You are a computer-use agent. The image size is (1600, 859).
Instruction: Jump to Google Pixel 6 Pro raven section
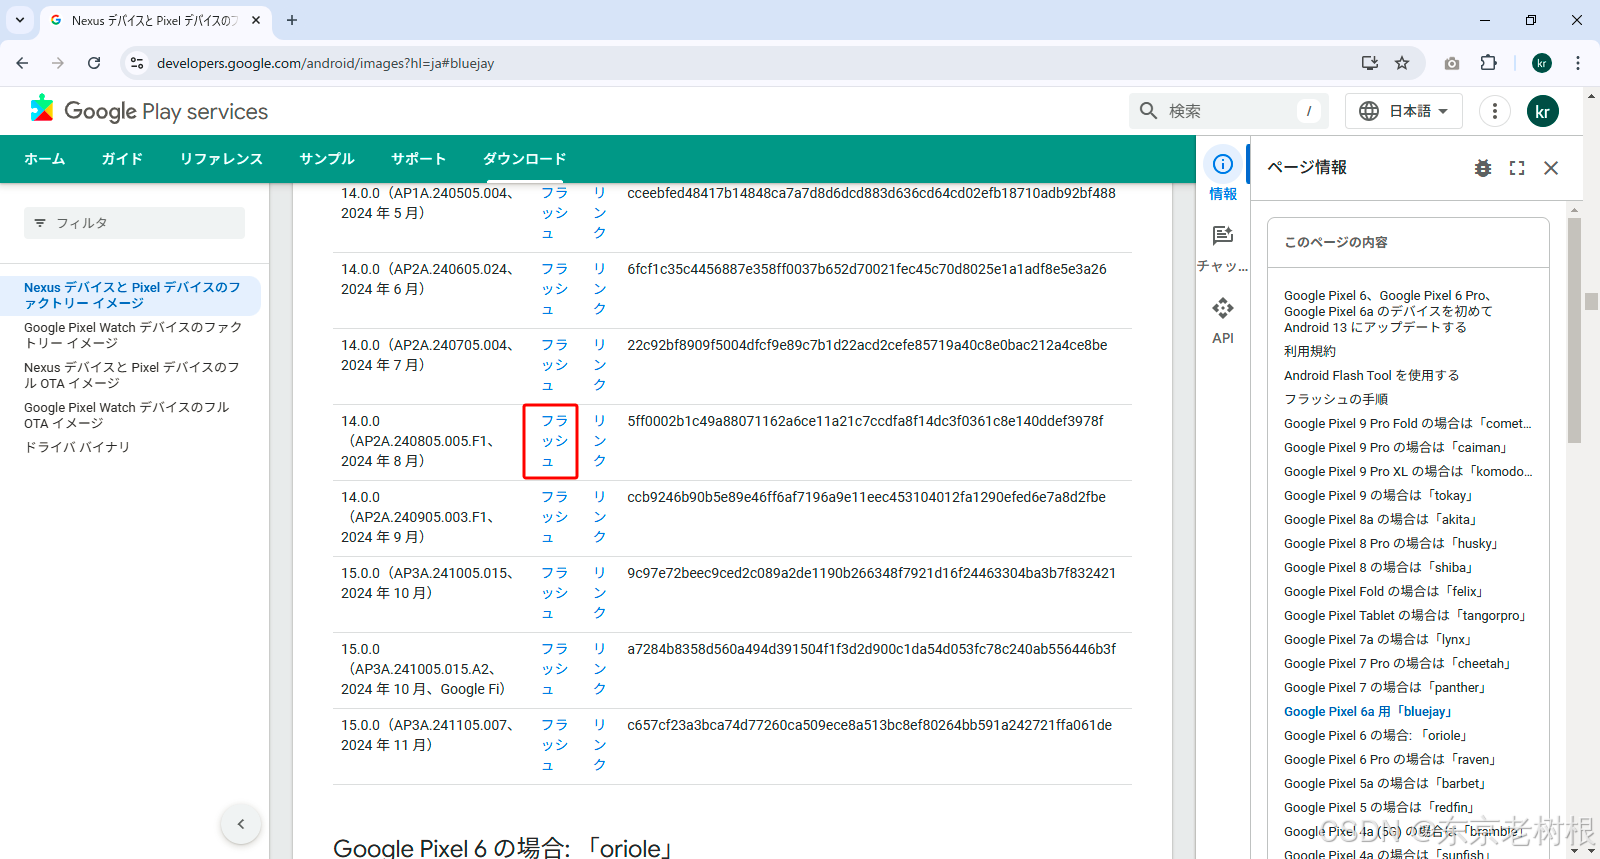point(1391,759)
